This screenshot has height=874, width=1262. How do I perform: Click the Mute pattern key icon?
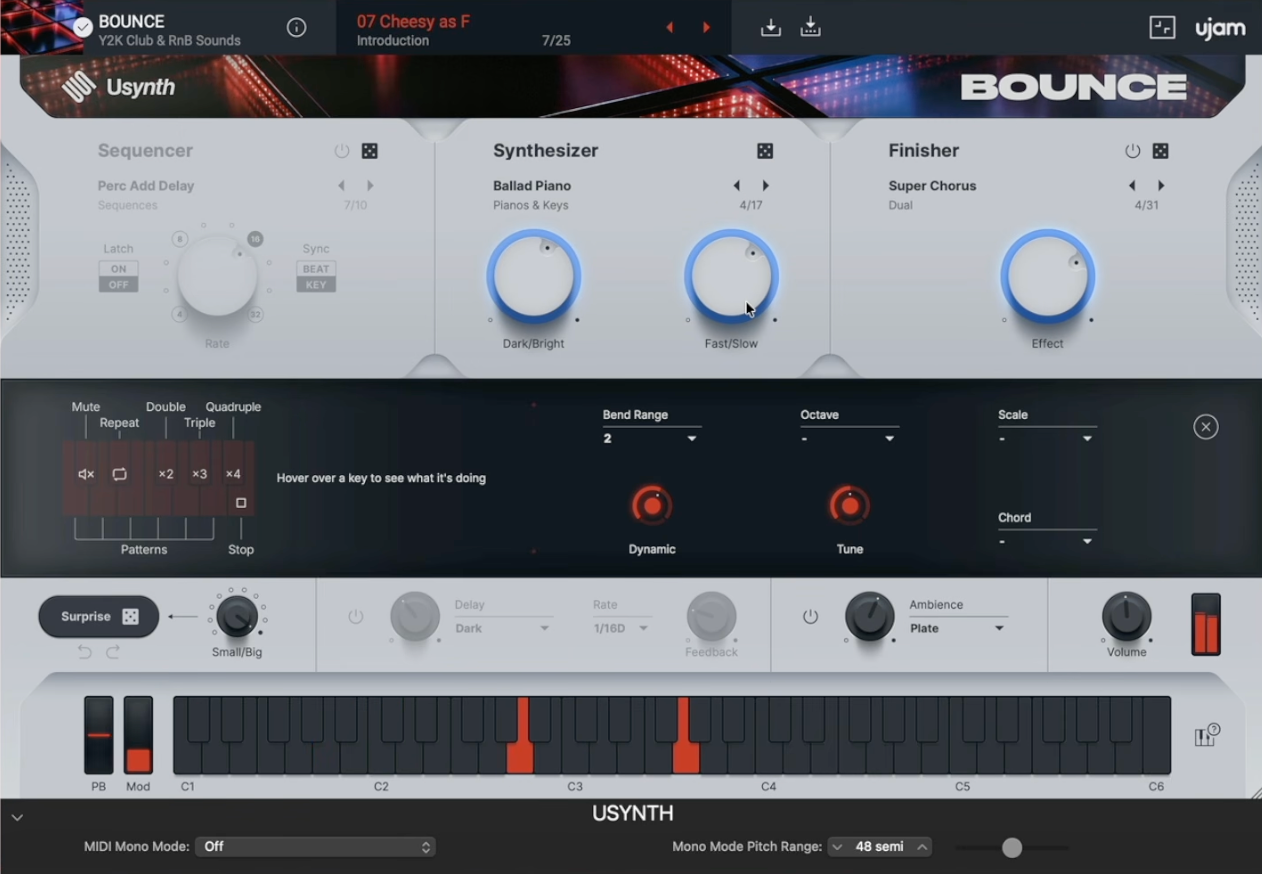click(x=86, y=474)
